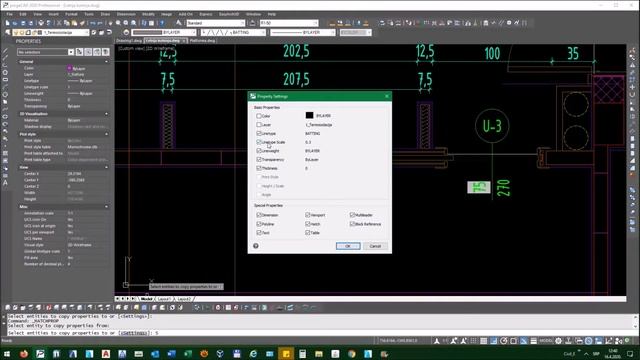Click the Paste icon in the toolbar

coord(74,23)
